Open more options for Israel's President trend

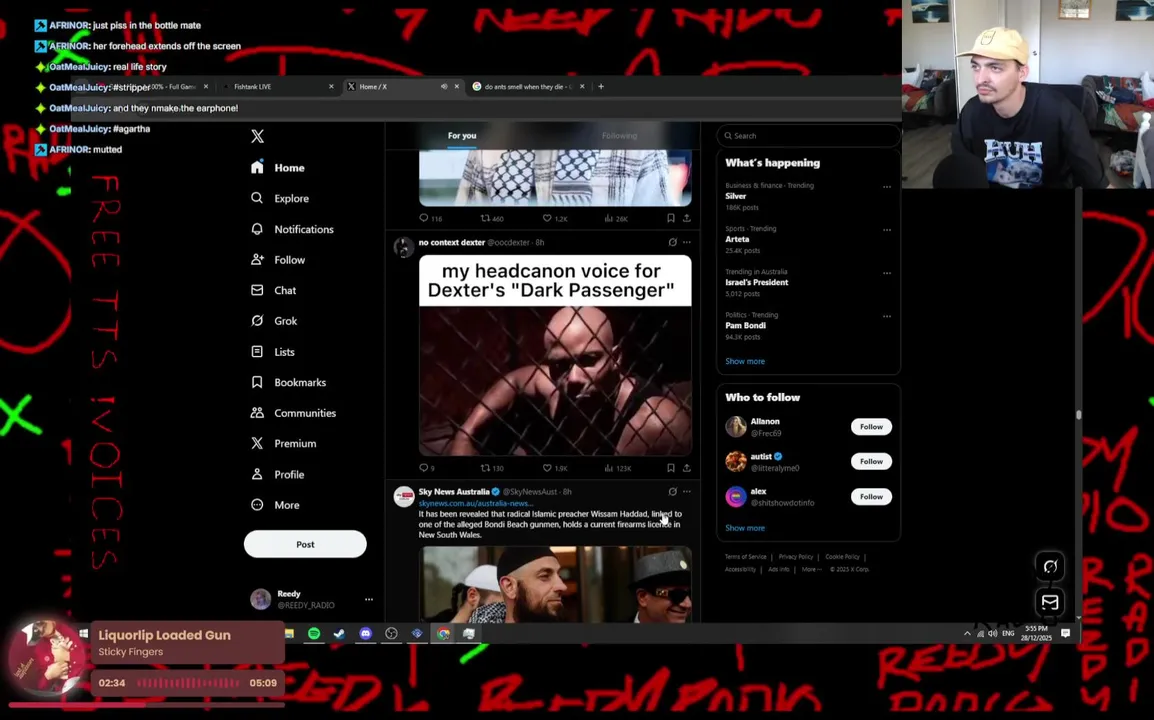pos(887,273)
